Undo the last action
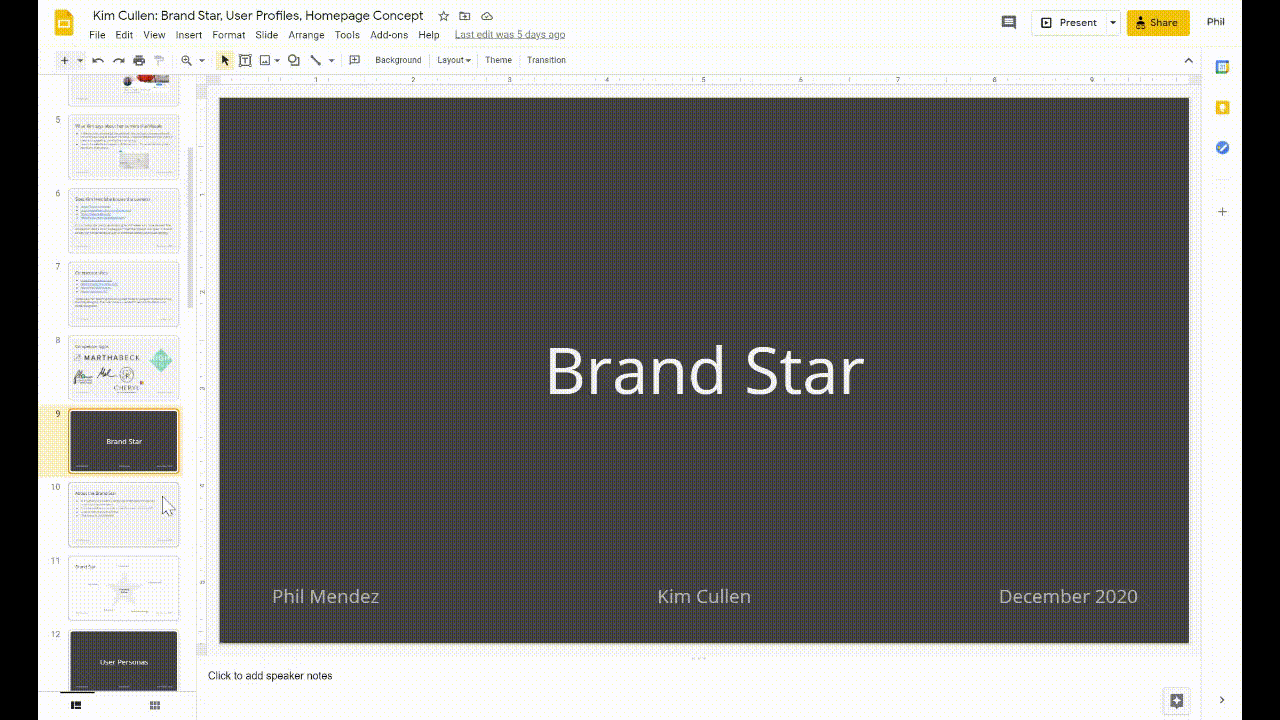The image size is (1280, 720). pyautogui.click(x=97, y=60)
